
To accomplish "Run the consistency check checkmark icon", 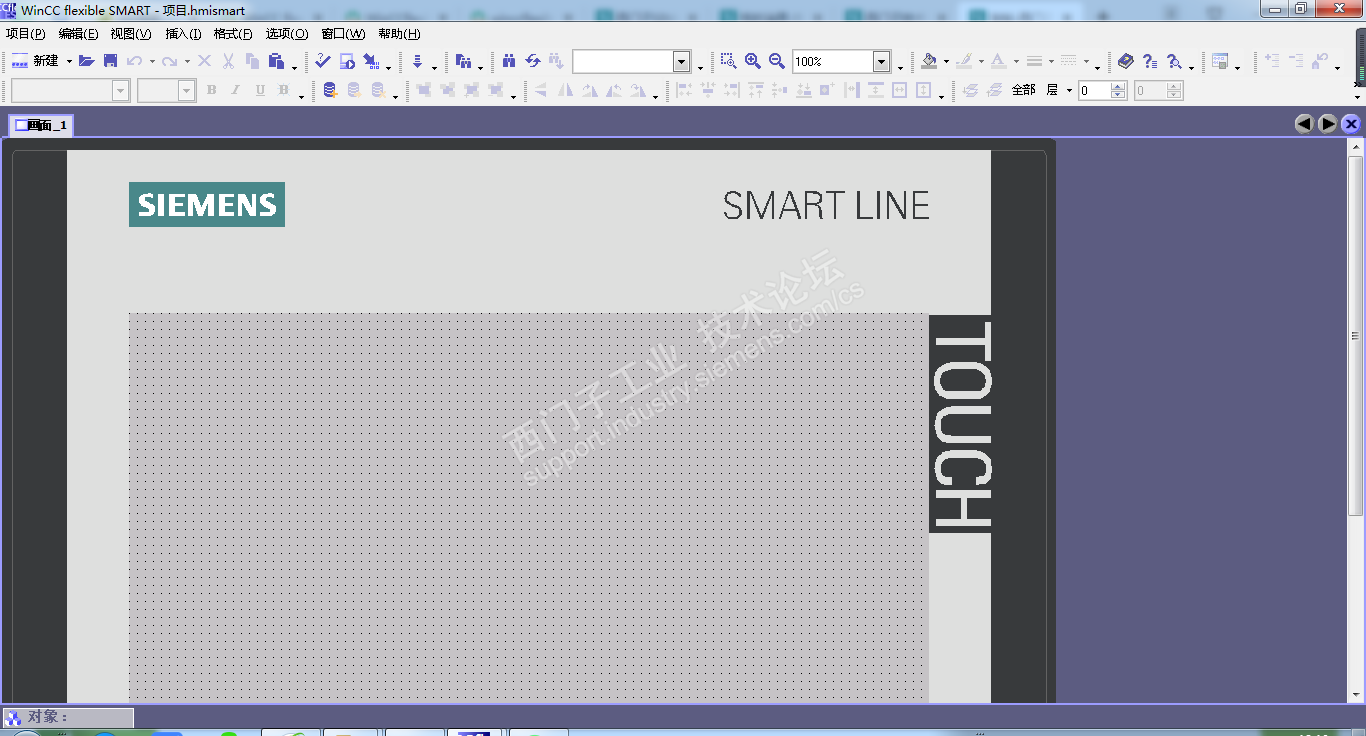I will [323, 61].
